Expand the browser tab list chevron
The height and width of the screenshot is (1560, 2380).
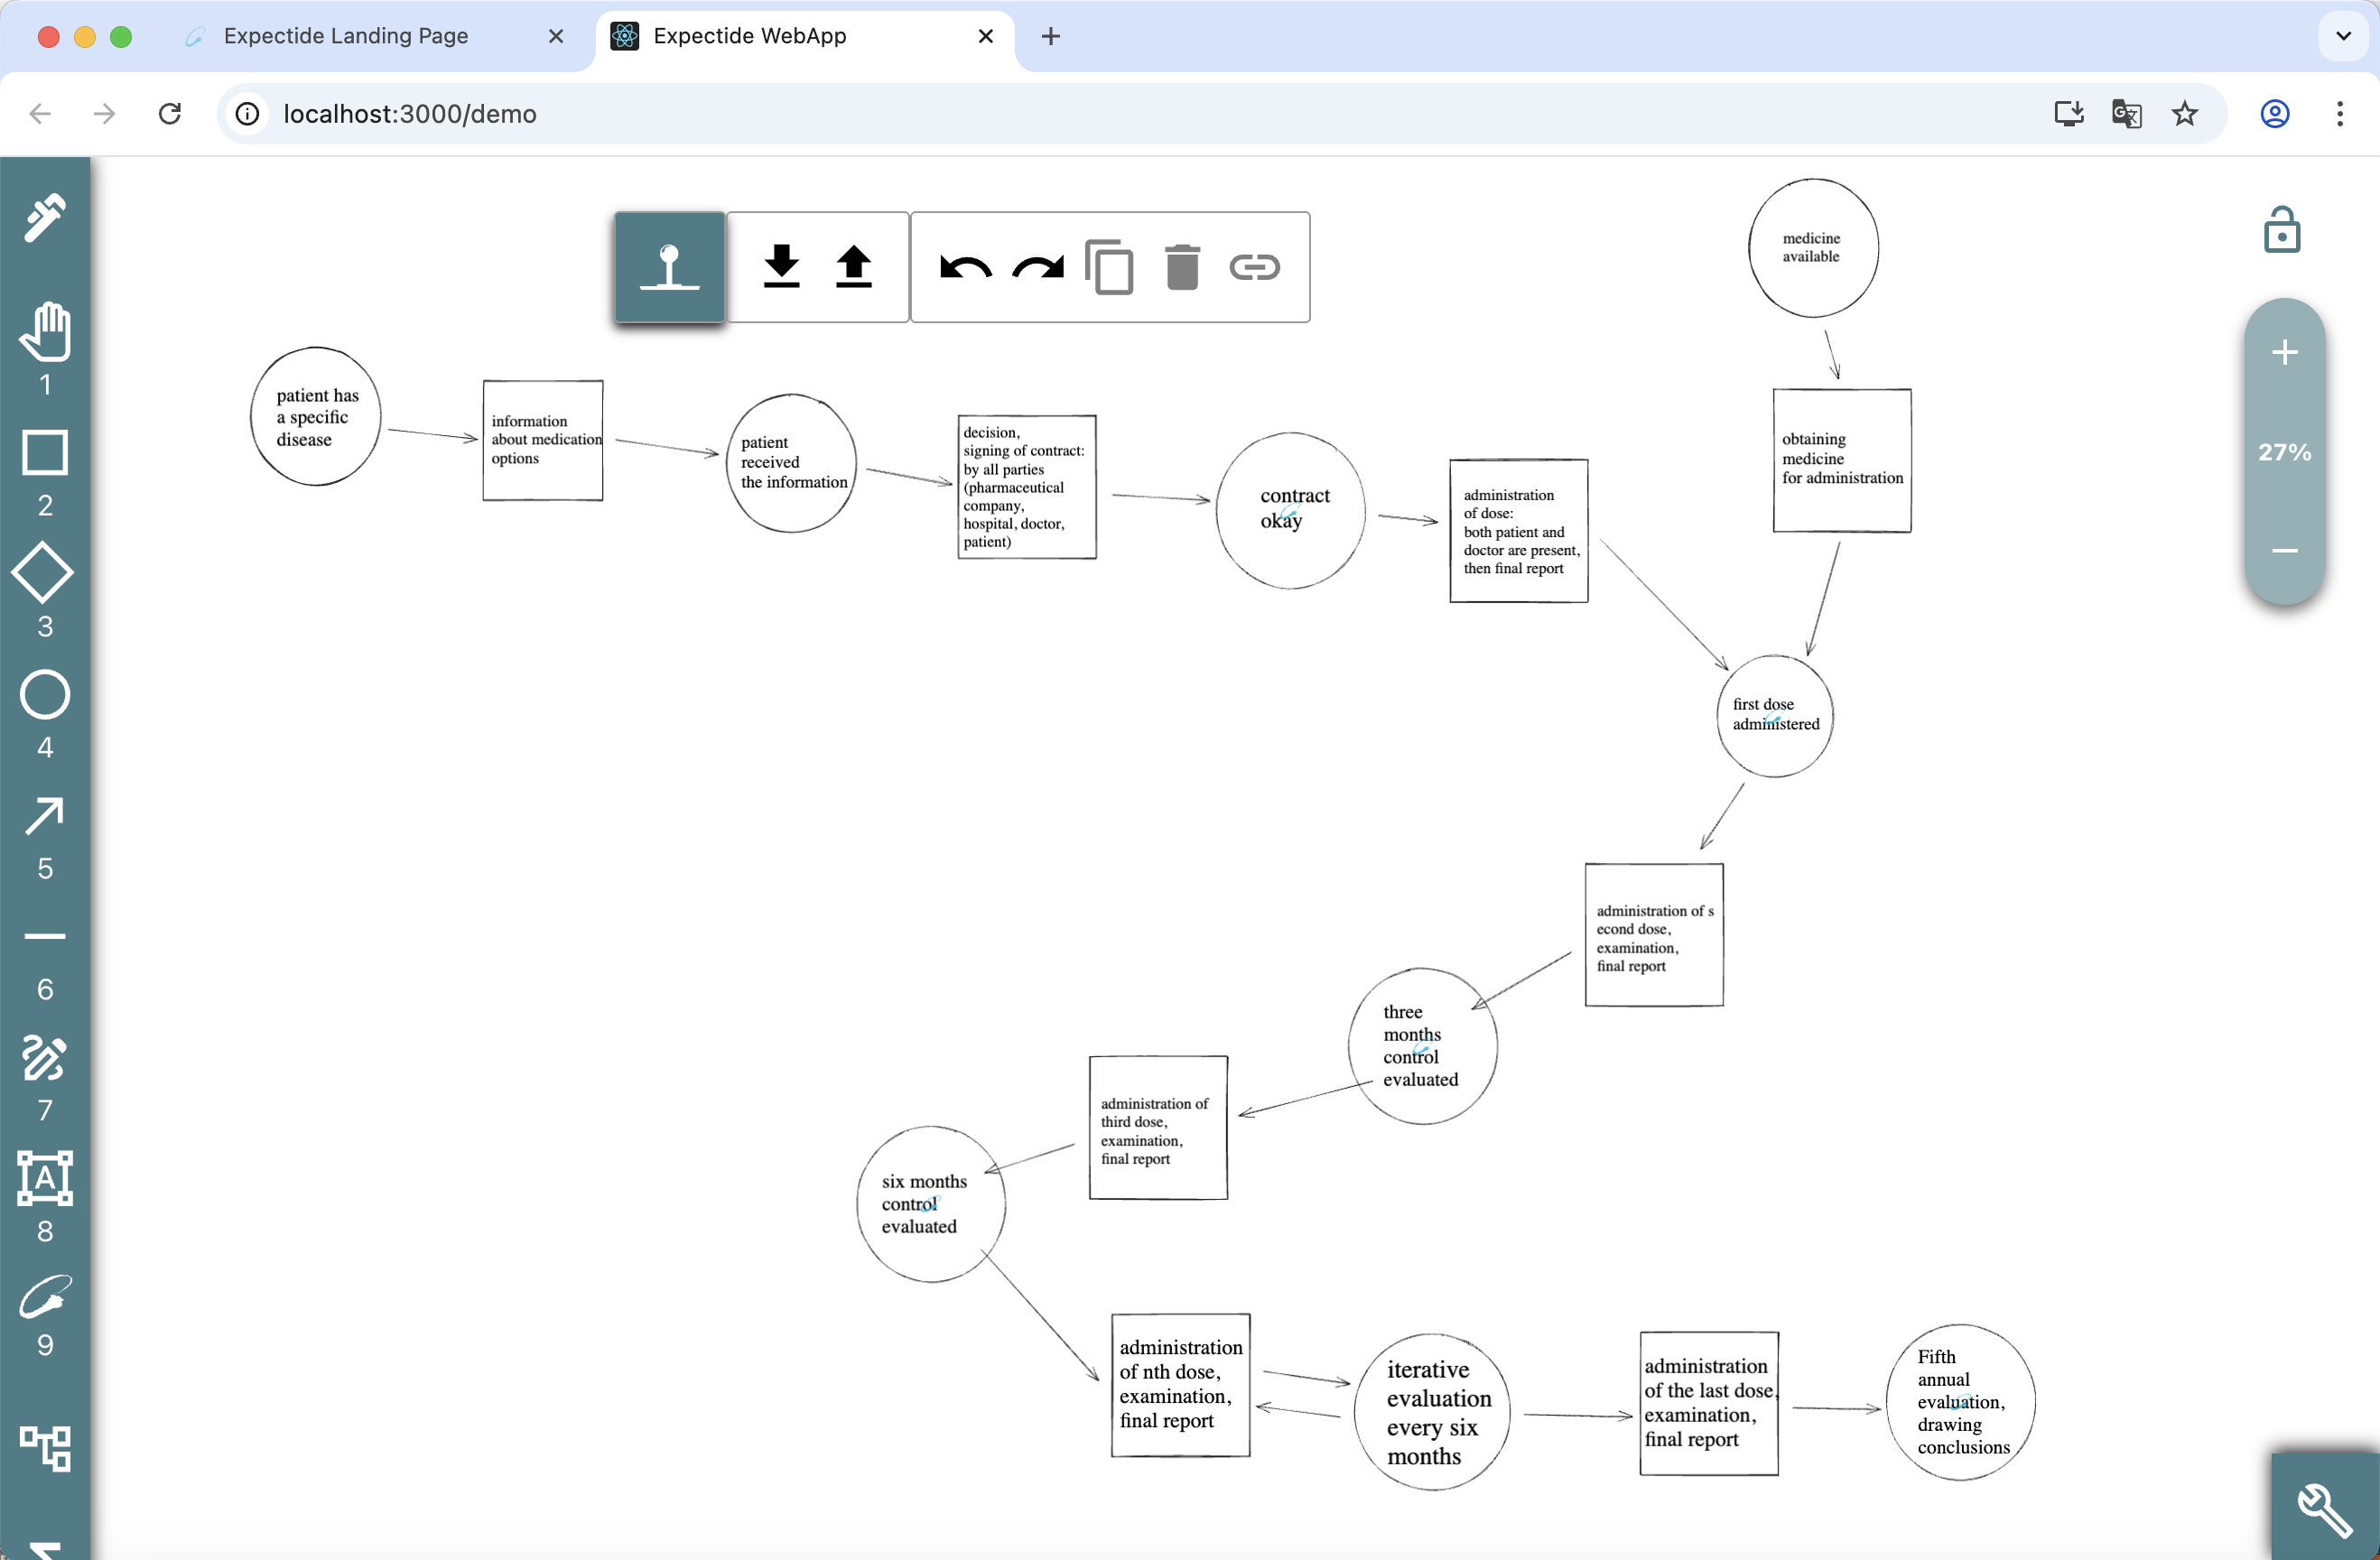pyautogui.click(x=2343, y=36)
